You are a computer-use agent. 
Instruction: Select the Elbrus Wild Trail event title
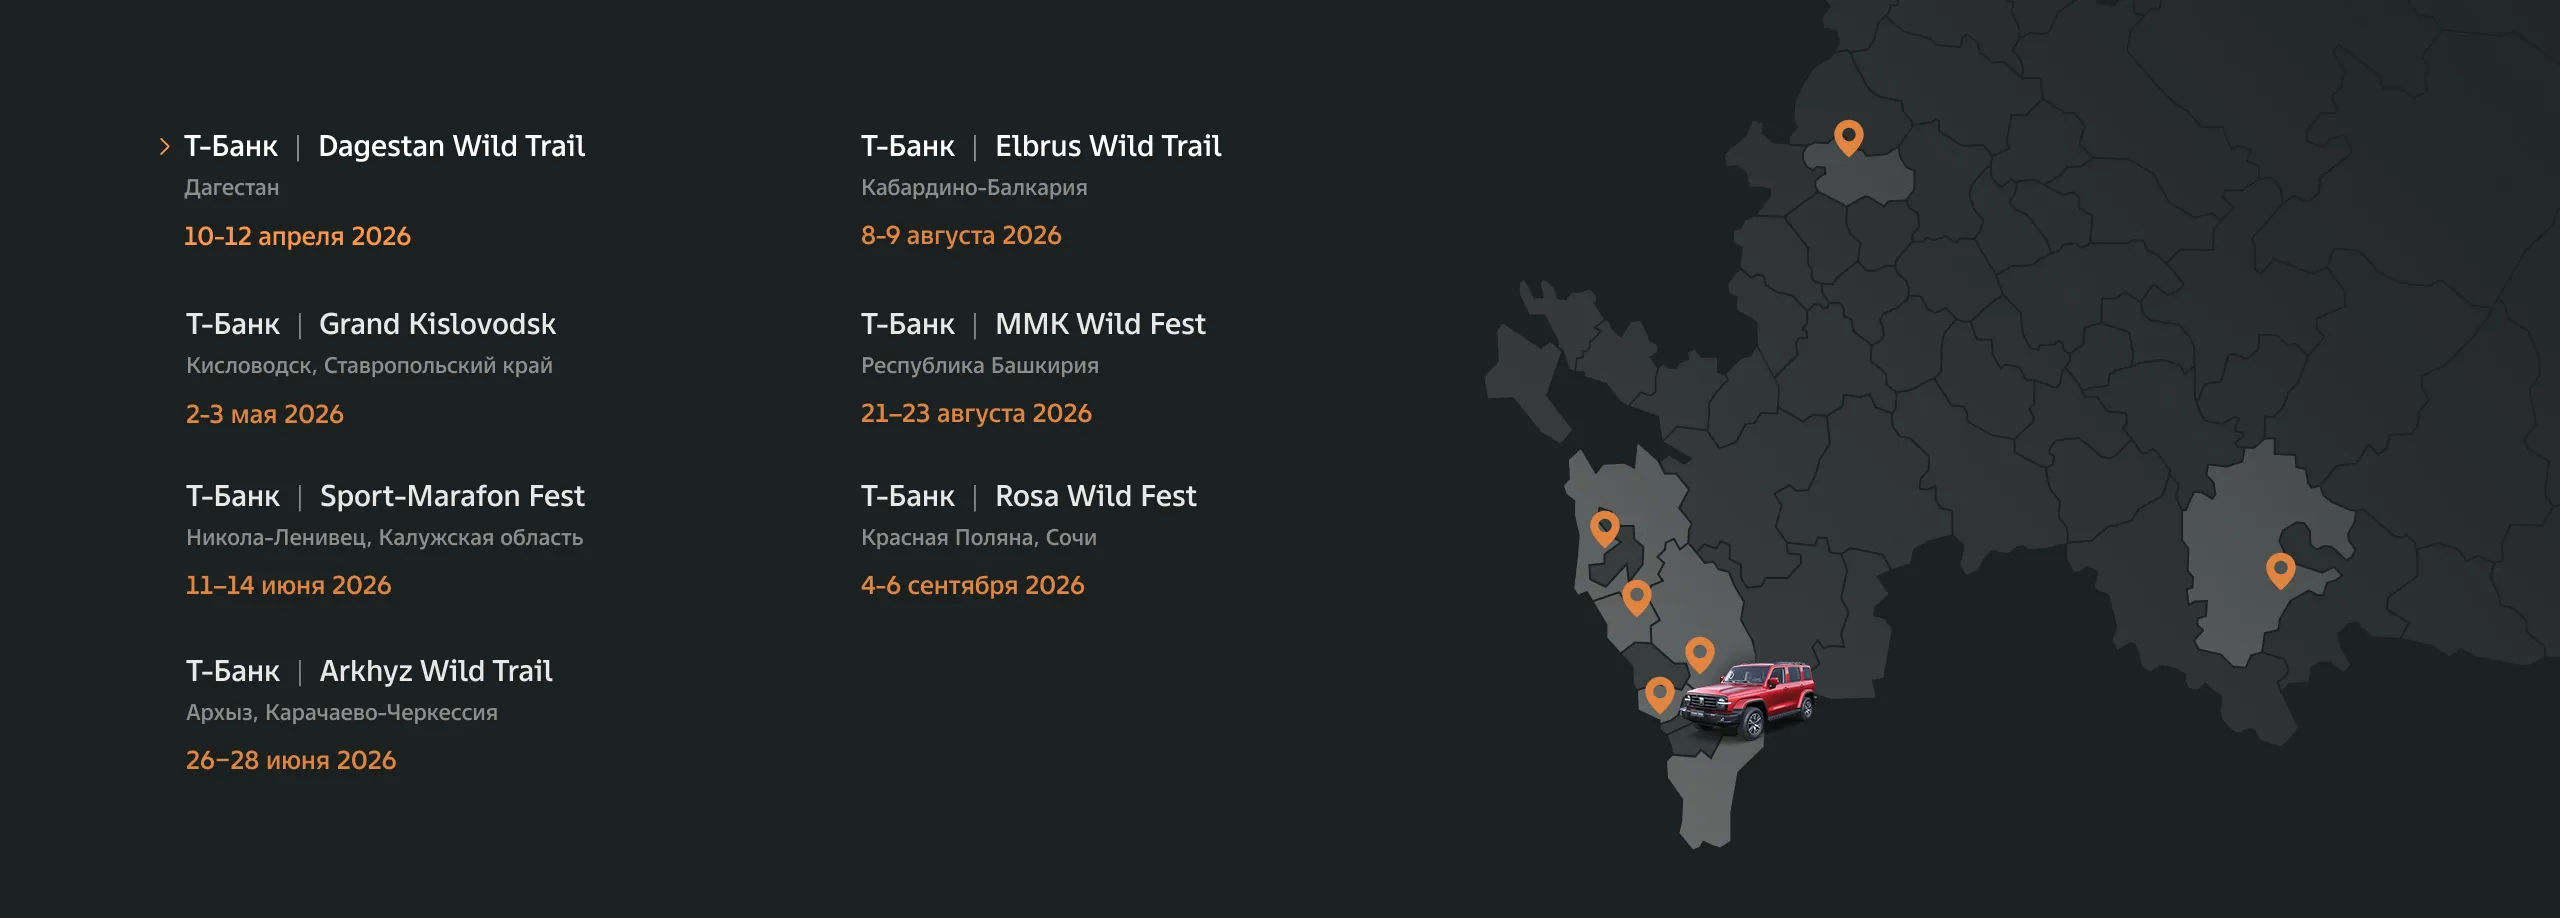[1108, 147]
